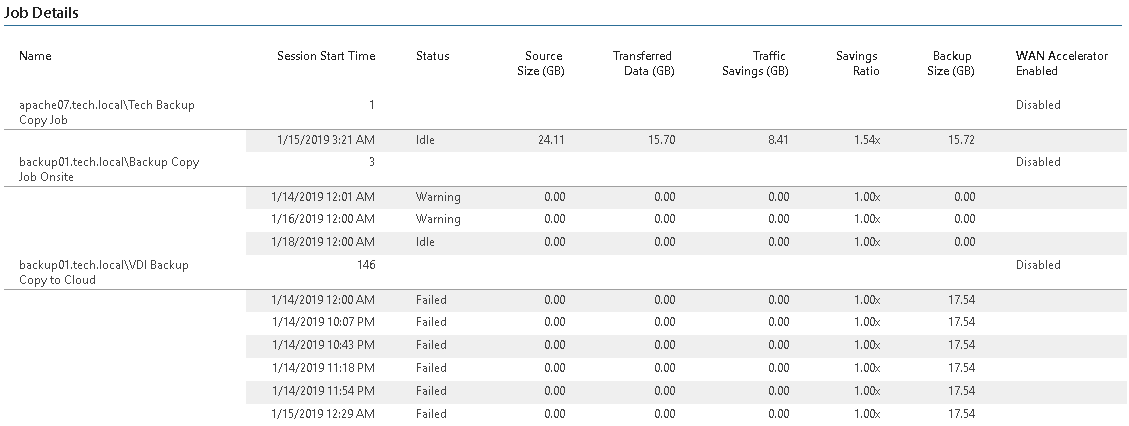Click the 1.54x savings ratio value
1129x426 pixels.
coord(866,140)
